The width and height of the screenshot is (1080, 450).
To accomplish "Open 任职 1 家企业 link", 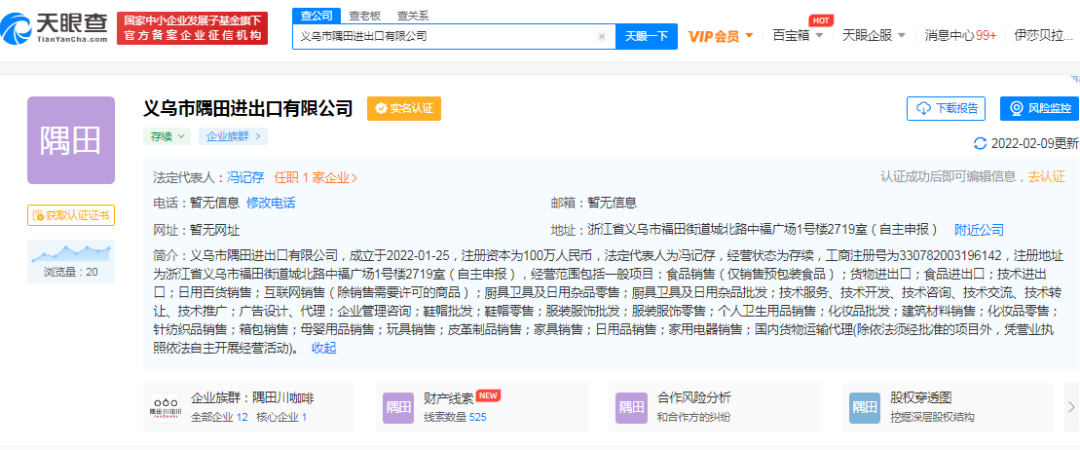I will coord(315,177).
